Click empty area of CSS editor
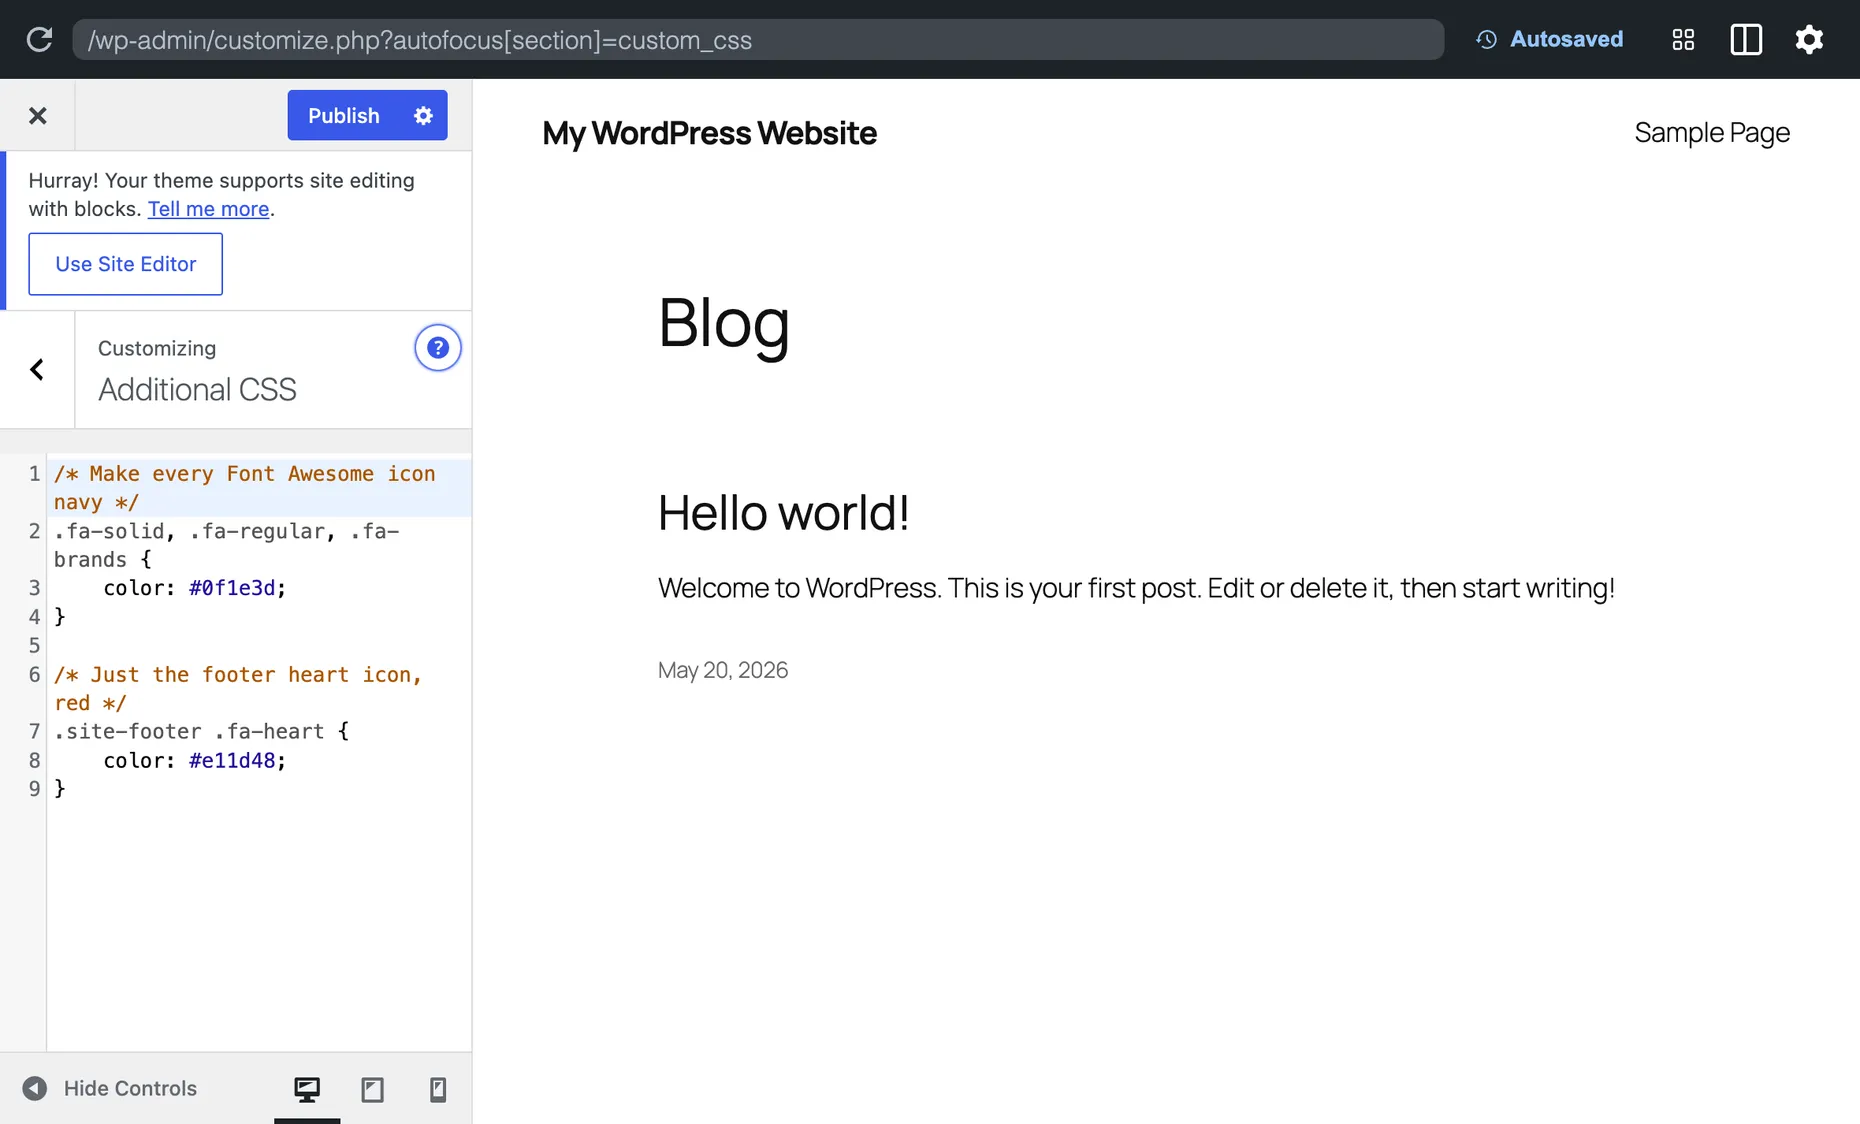Viewport: 1860px width, 1124px height. tap(259, 925)
